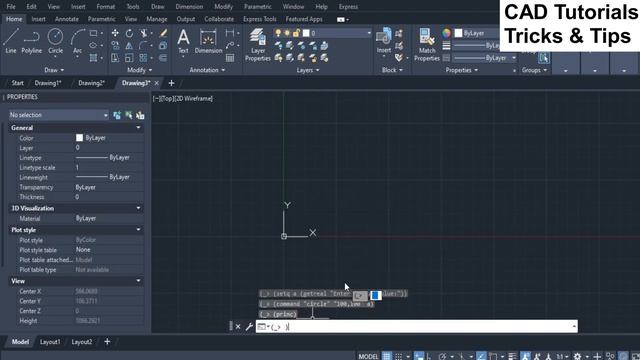
Task: Open the No selection dropdown
Action: point(59,115)
